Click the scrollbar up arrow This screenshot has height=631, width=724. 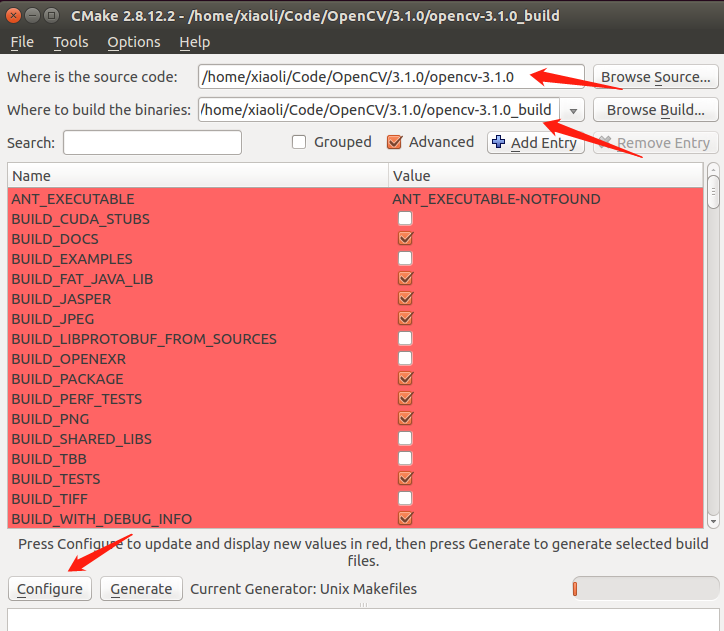click(713, 168)
